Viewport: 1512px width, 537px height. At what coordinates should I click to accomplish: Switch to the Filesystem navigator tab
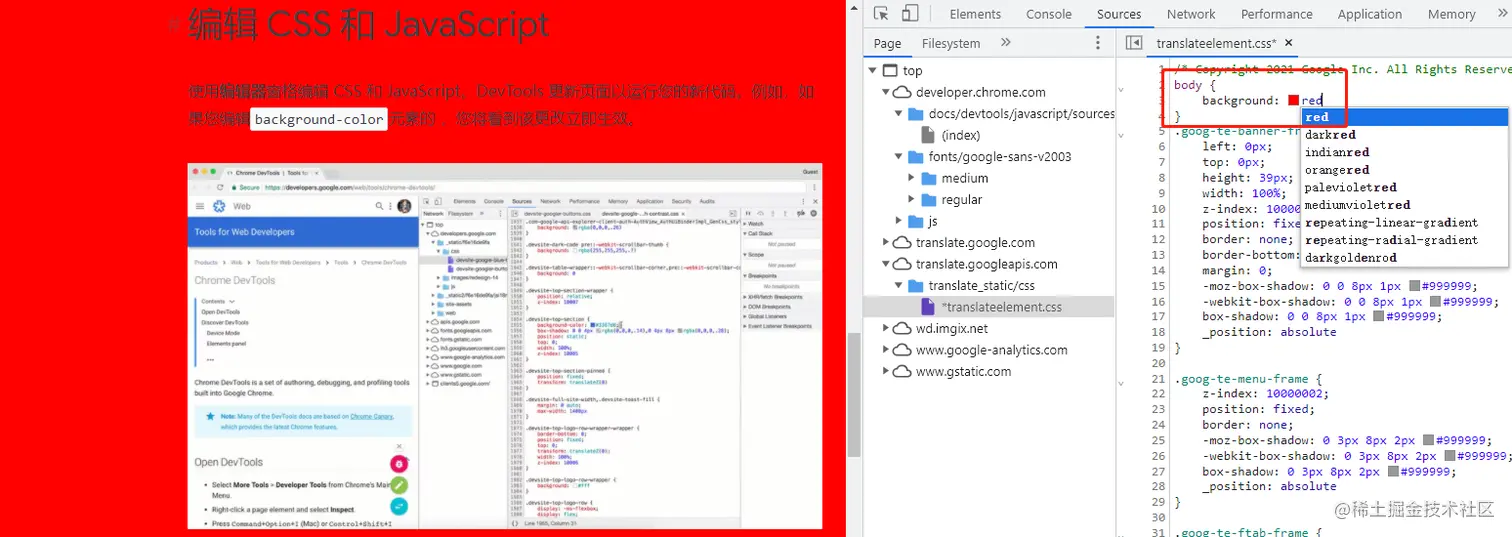click(951, 43)
